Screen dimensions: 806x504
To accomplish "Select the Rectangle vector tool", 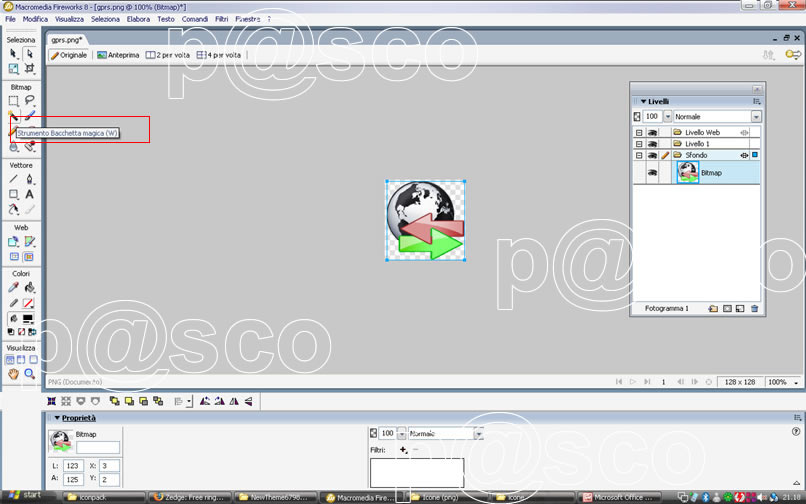I will 13,194.
